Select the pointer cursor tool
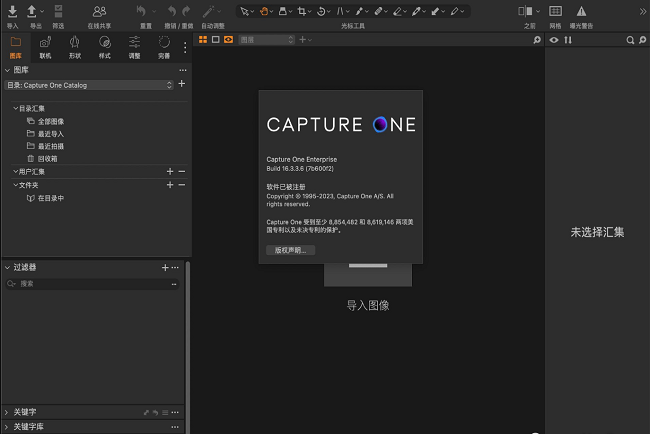 point(245,12)
